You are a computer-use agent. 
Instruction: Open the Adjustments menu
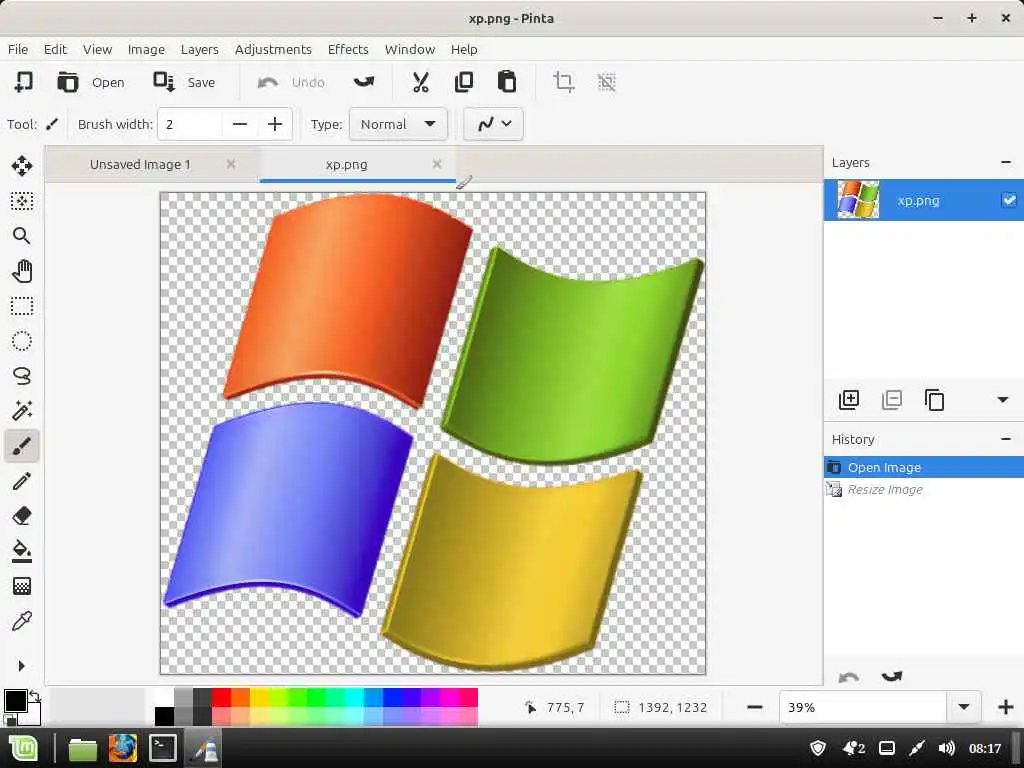pyautogui.click(x=273, y=49)
